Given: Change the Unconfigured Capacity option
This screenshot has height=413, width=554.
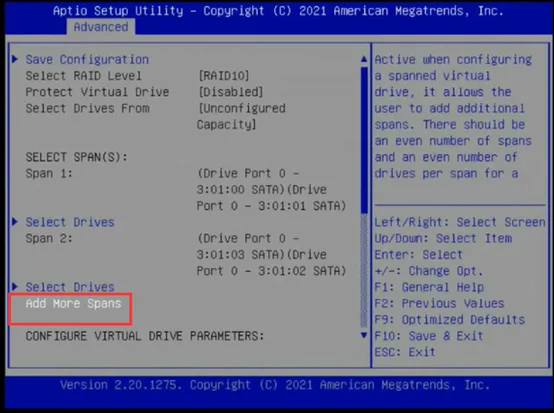Looking at the screenshot, I should tap(241, 116).
